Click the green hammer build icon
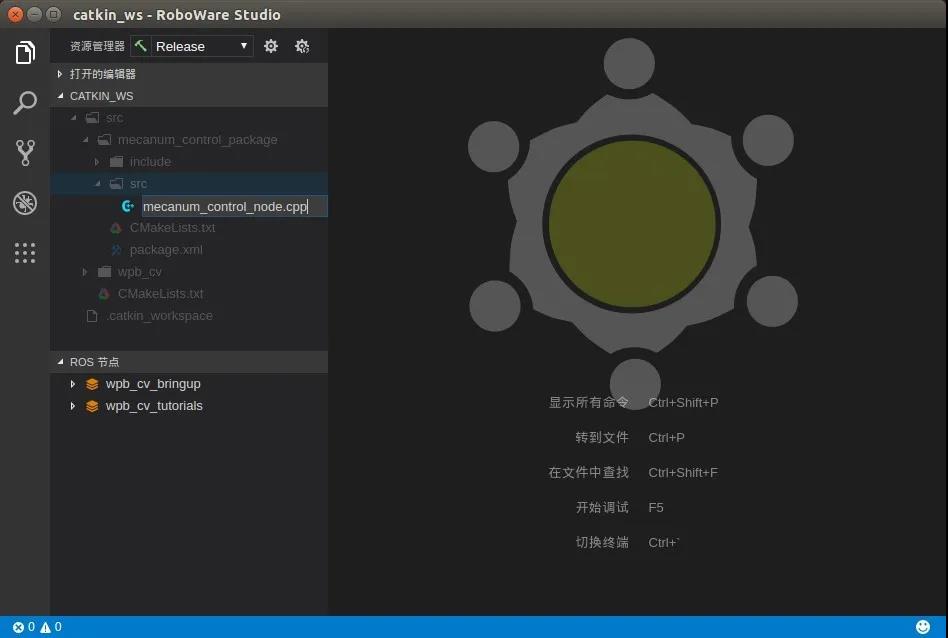Image resolution: width=948 pixels, height=638 pixels. point(141,46)
